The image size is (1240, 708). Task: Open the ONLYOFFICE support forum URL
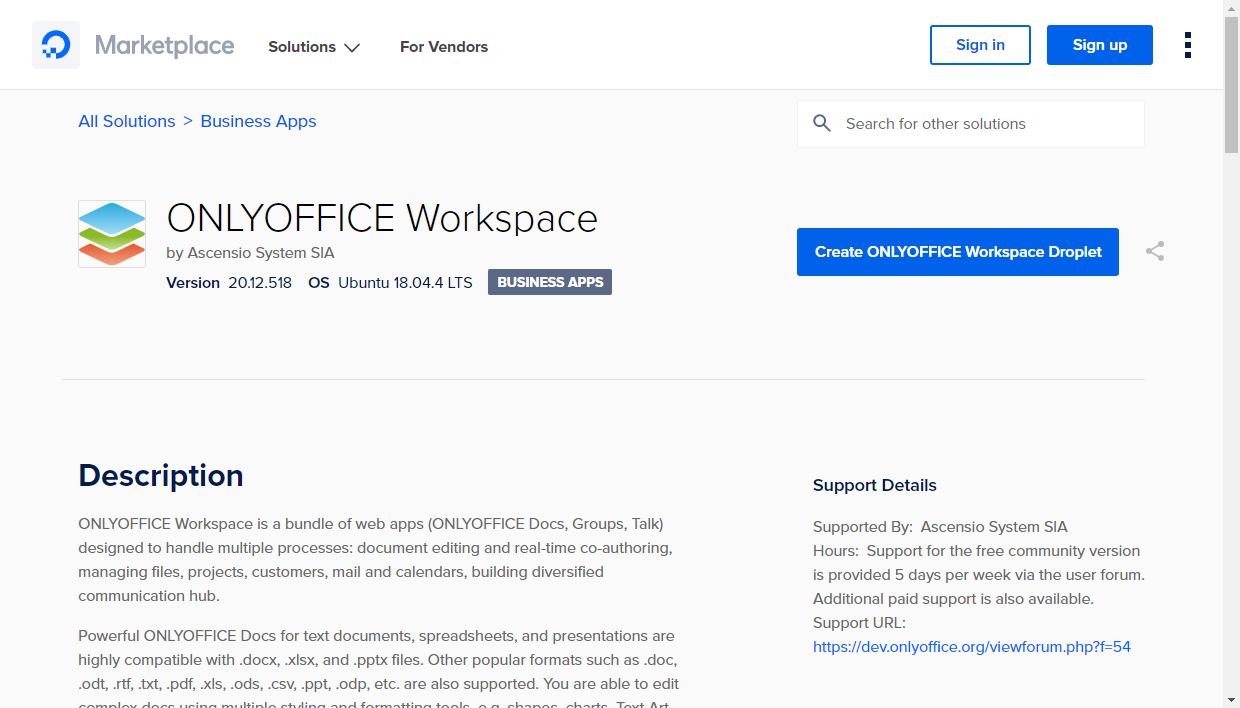[971, 647]
